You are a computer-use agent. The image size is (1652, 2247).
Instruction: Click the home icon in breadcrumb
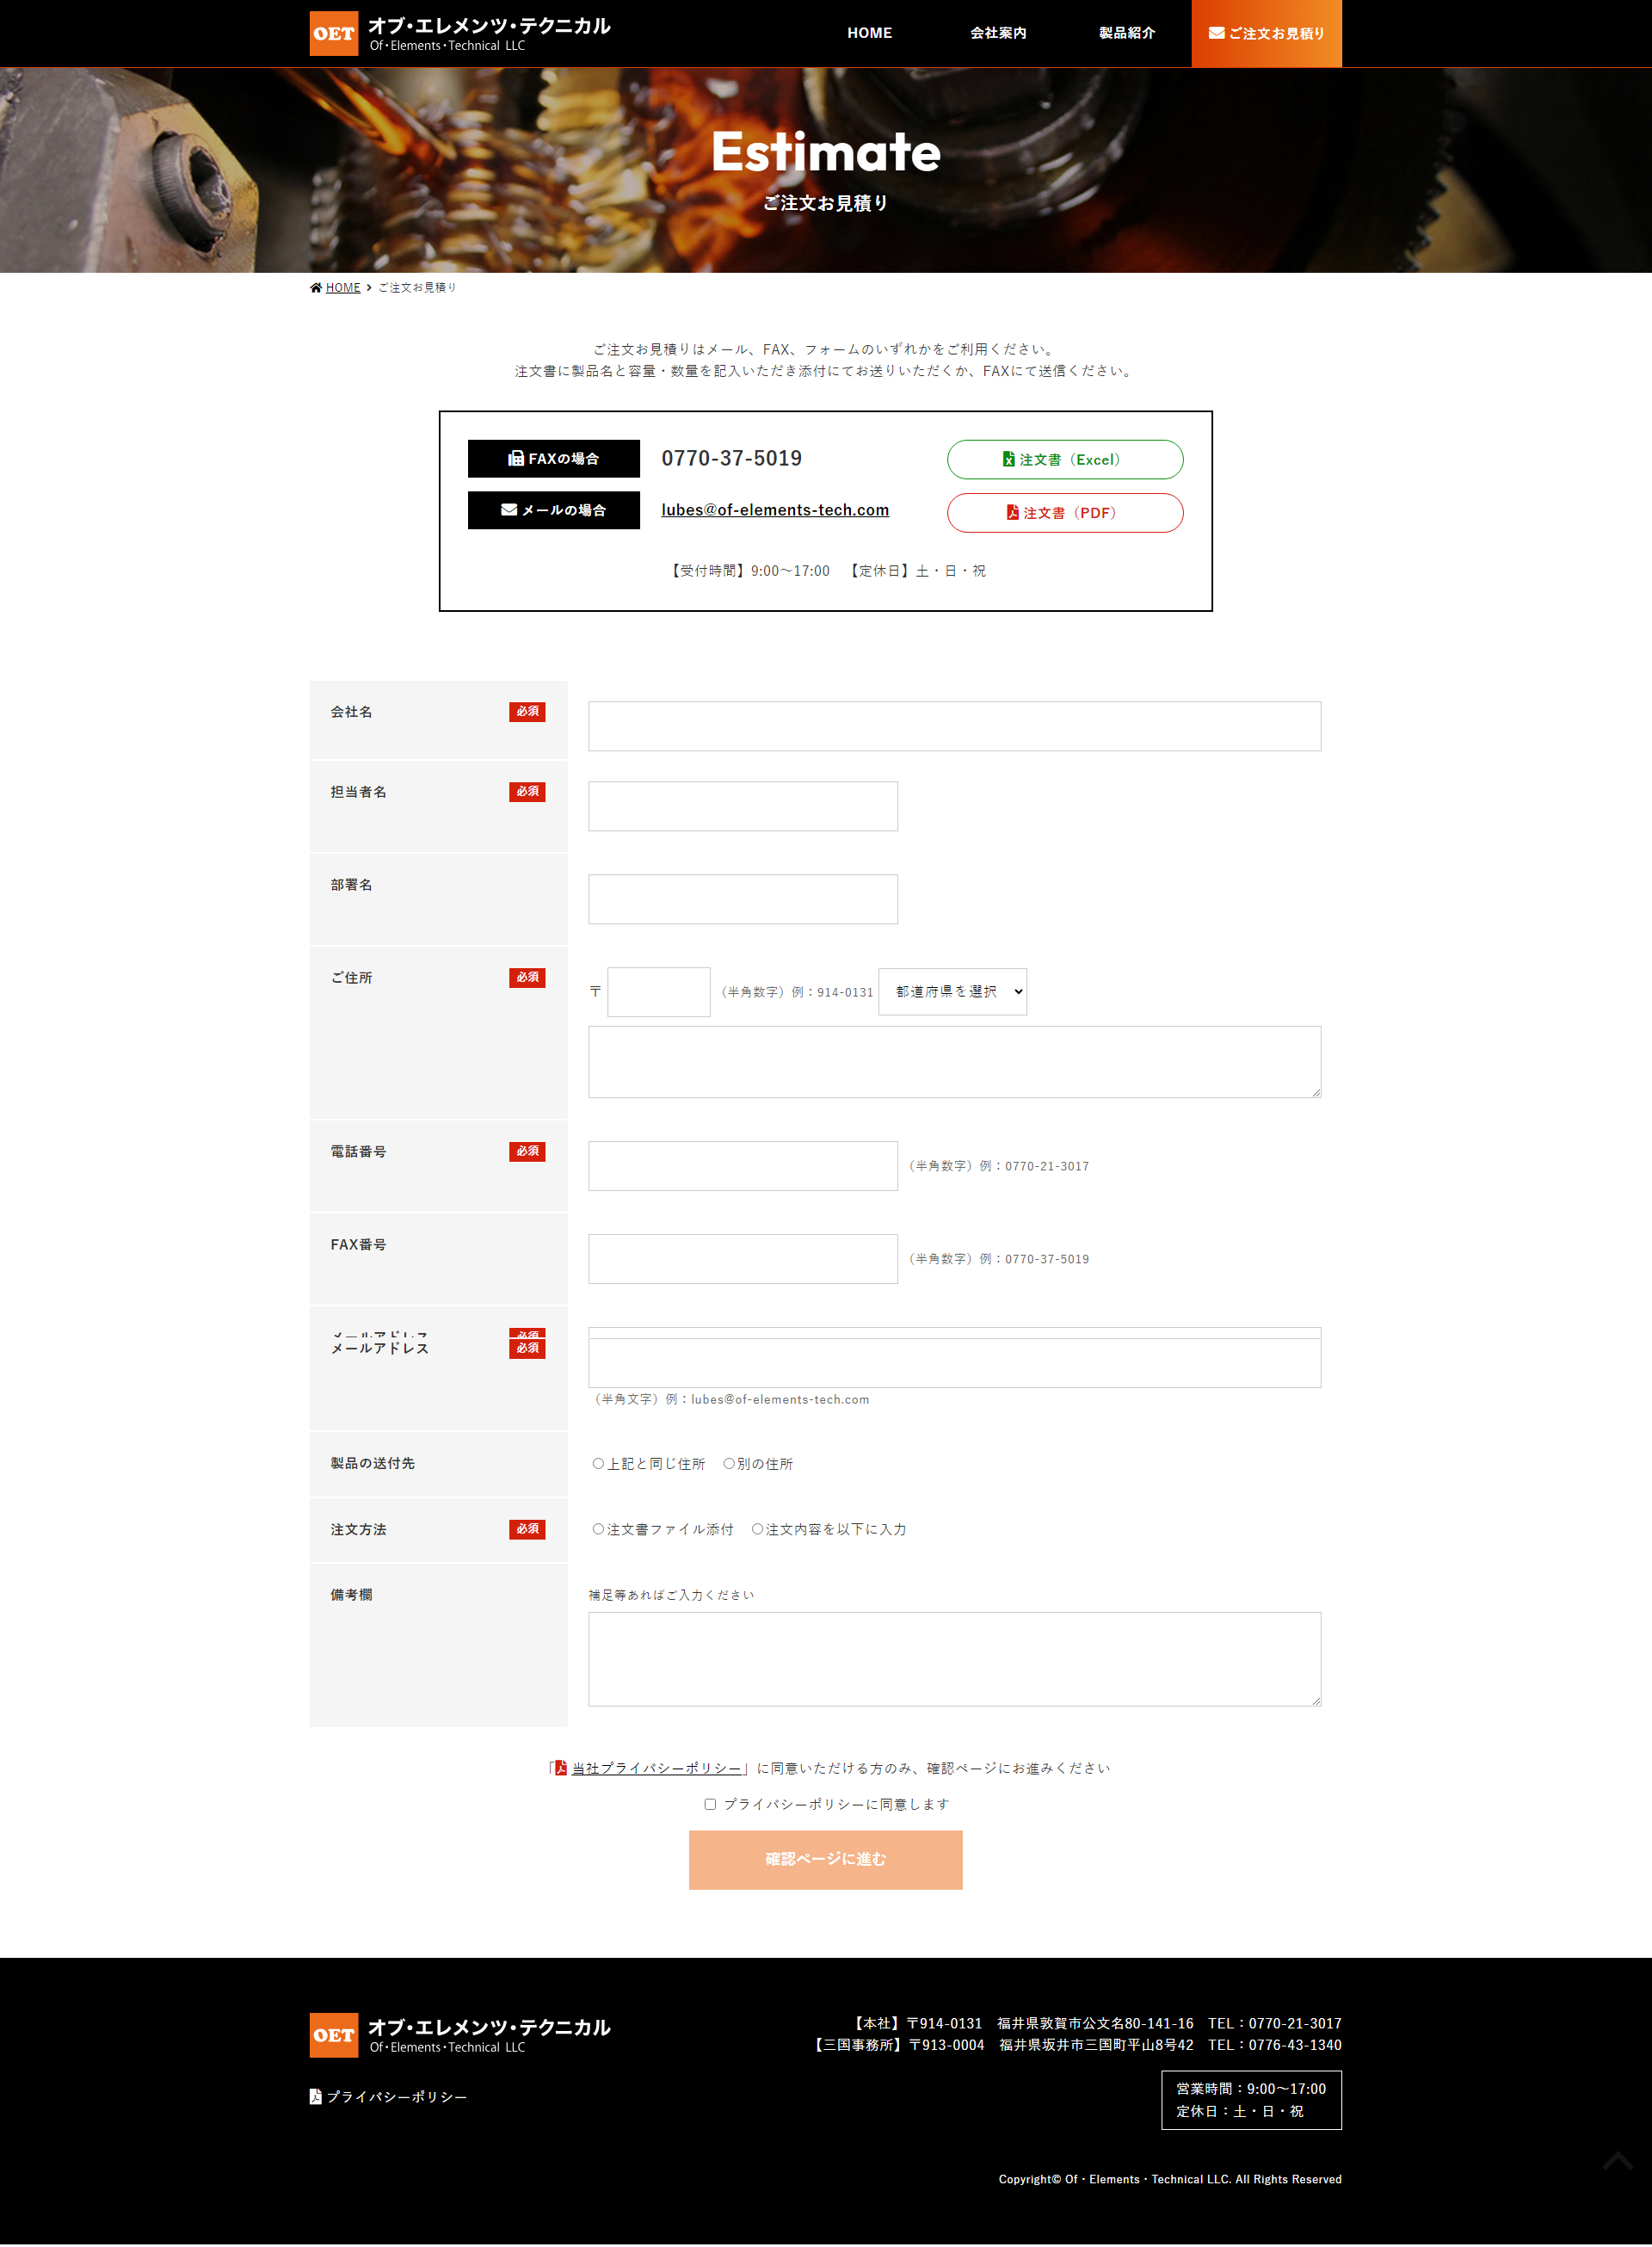(316, 288)
